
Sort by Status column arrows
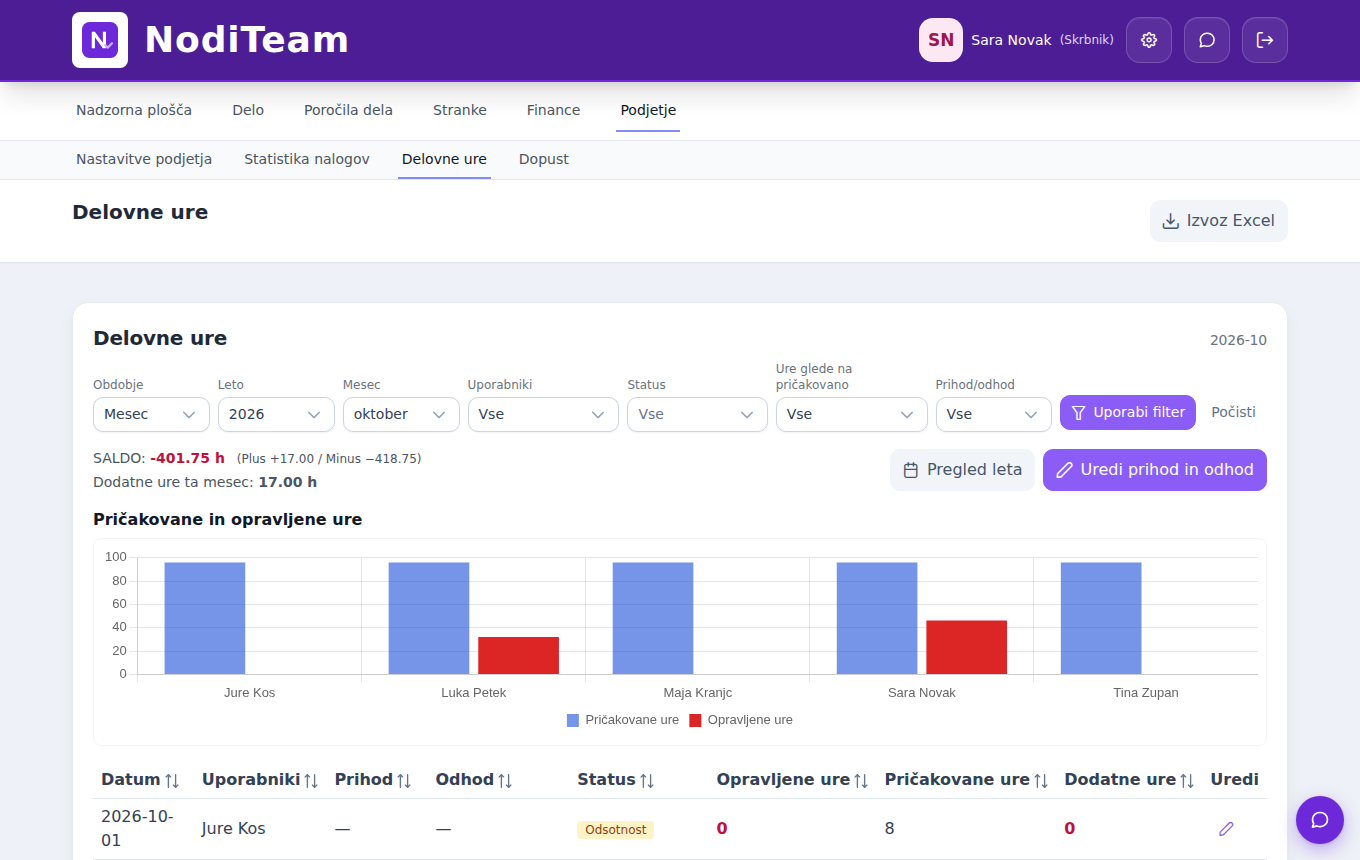[647, 780]
